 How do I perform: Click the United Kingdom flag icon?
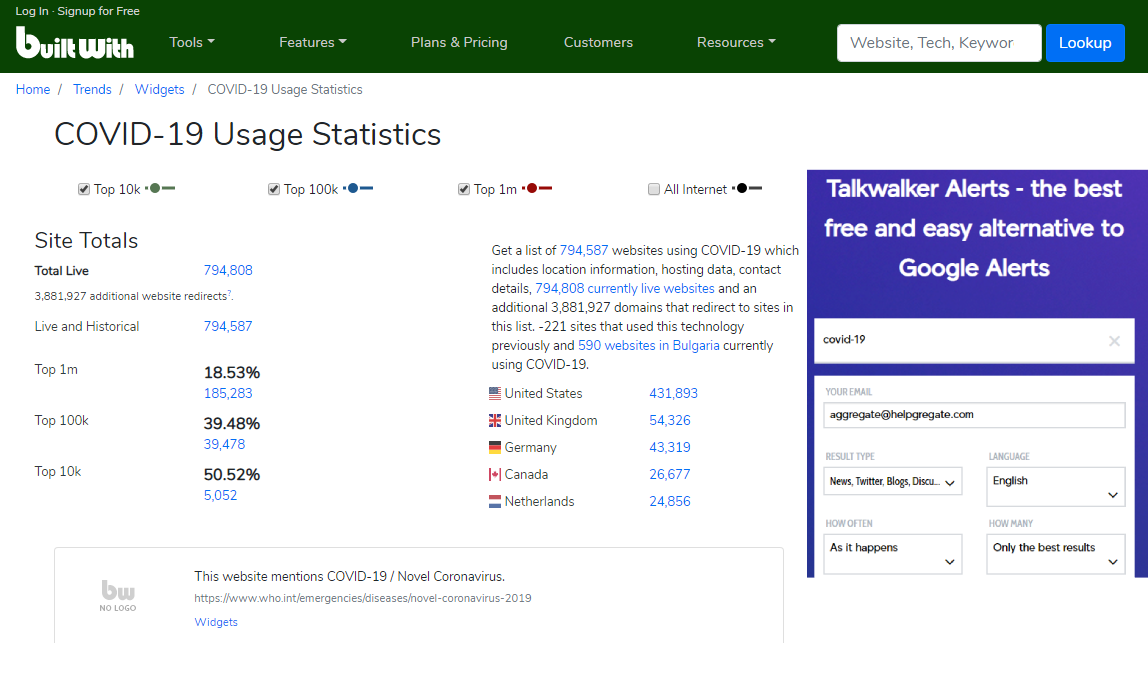click(495, 421)
